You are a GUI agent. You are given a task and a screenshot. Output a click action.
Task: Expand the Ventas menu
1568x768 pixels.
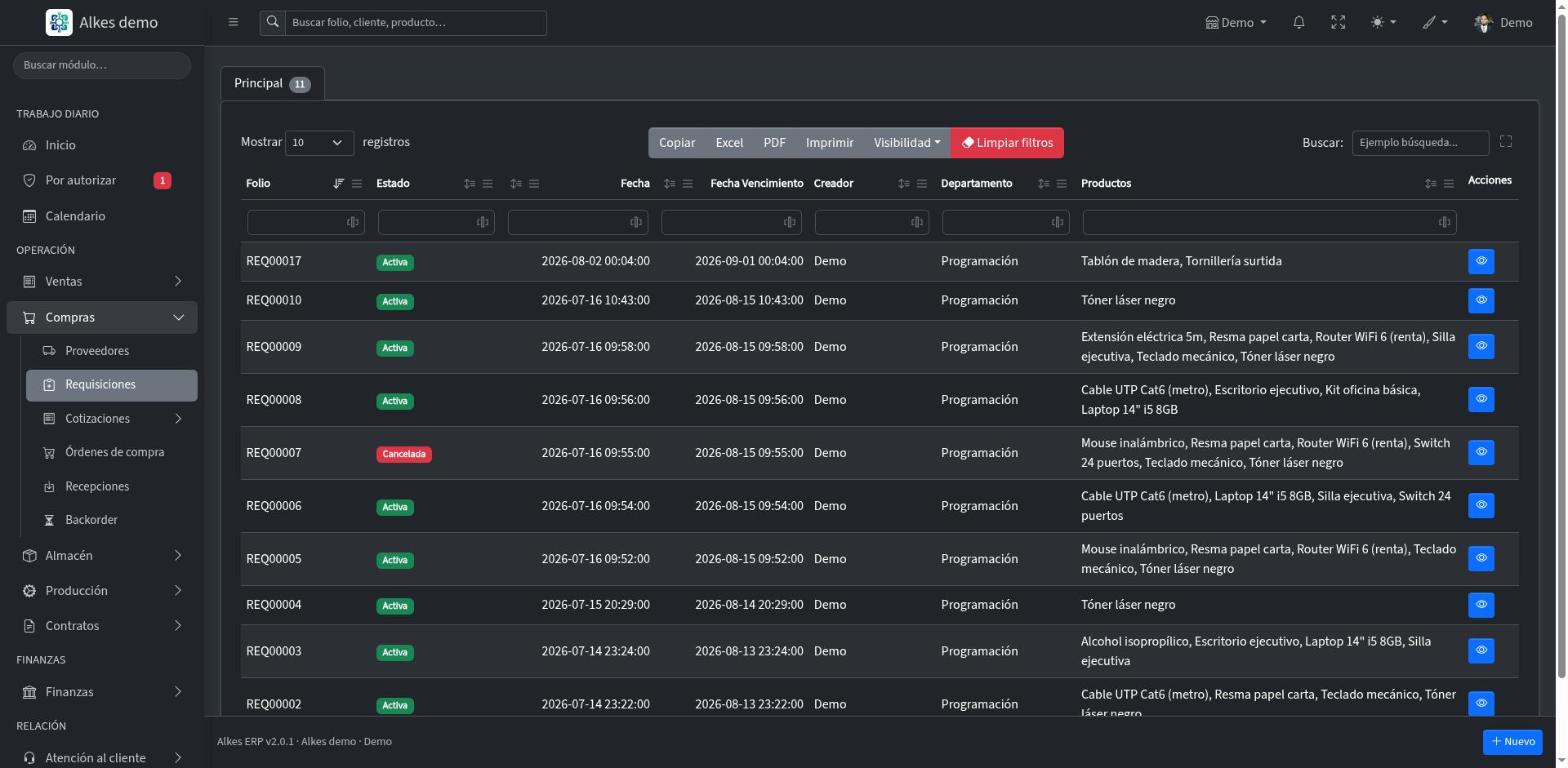[x=102, y=282]
